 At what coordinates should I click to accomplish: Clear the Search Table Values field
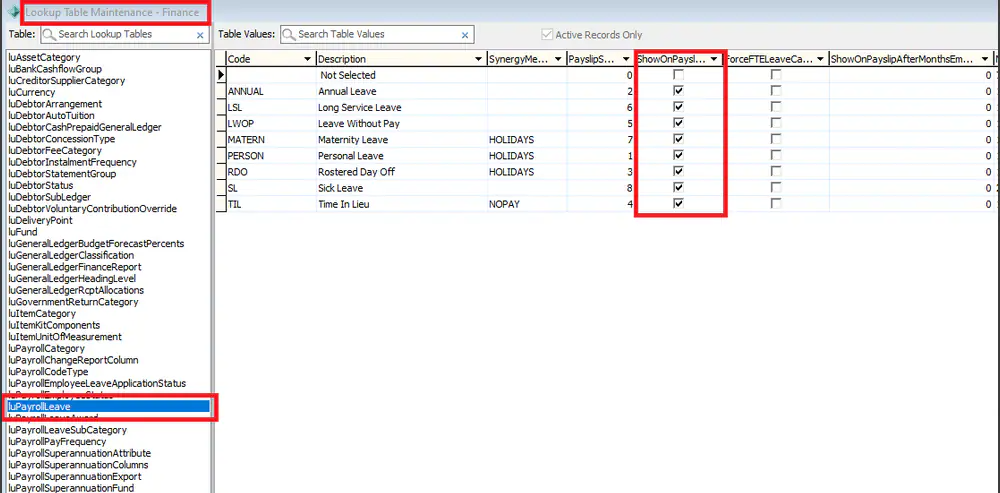click(464, 35)
